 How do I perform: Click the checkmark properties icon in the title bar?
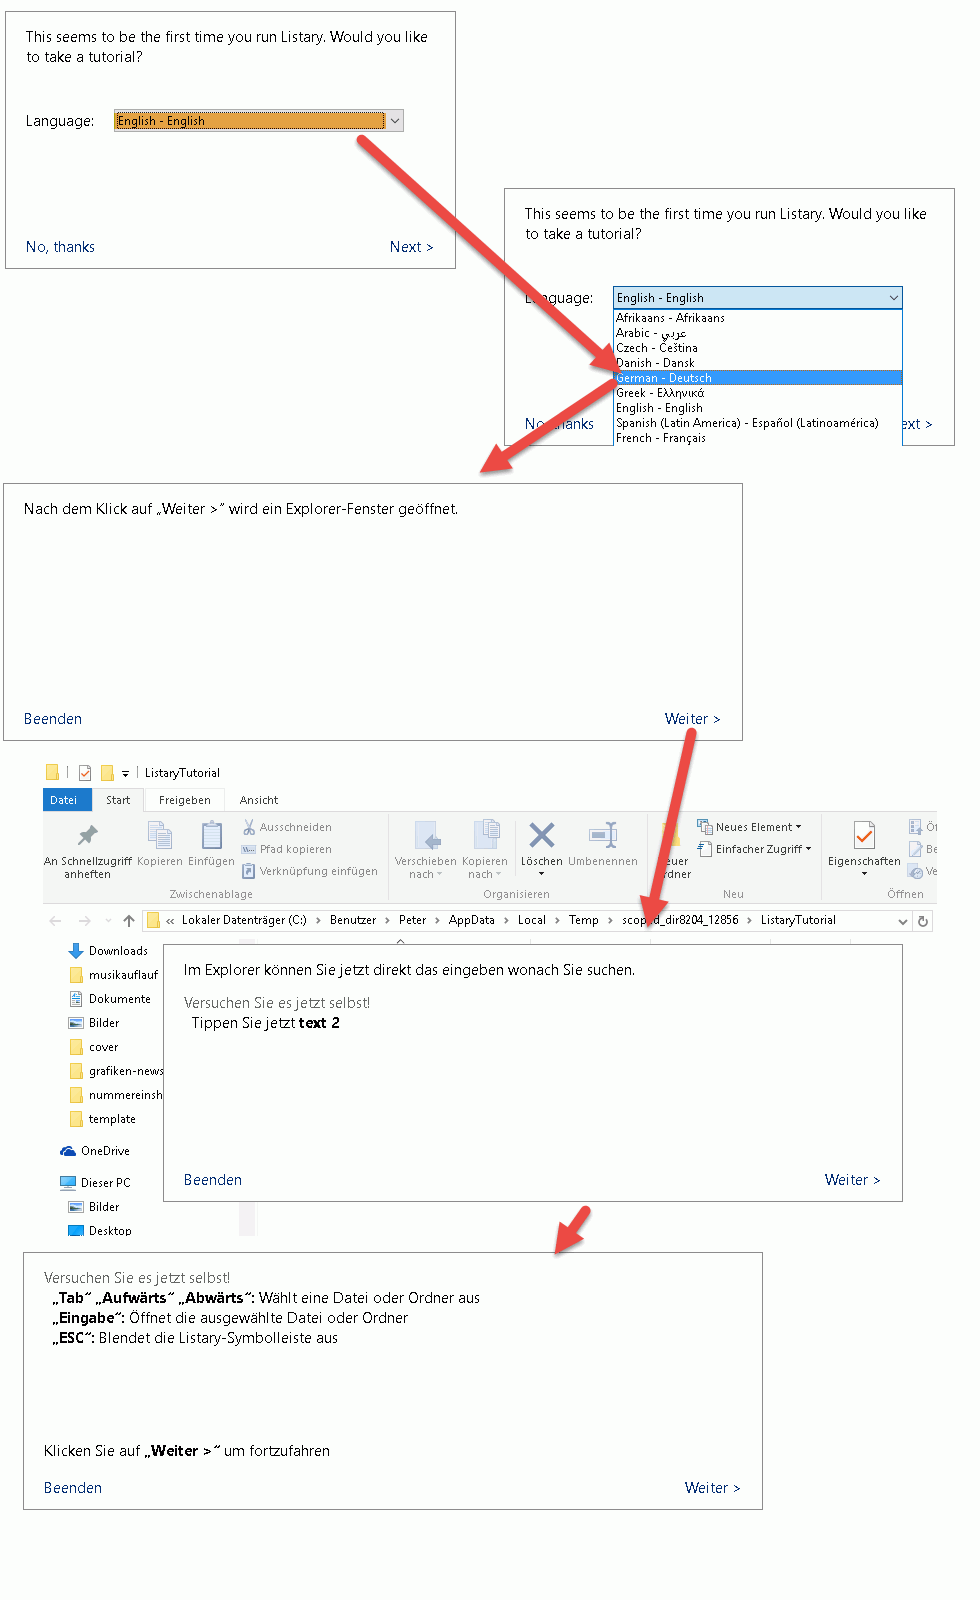[85, 773]
